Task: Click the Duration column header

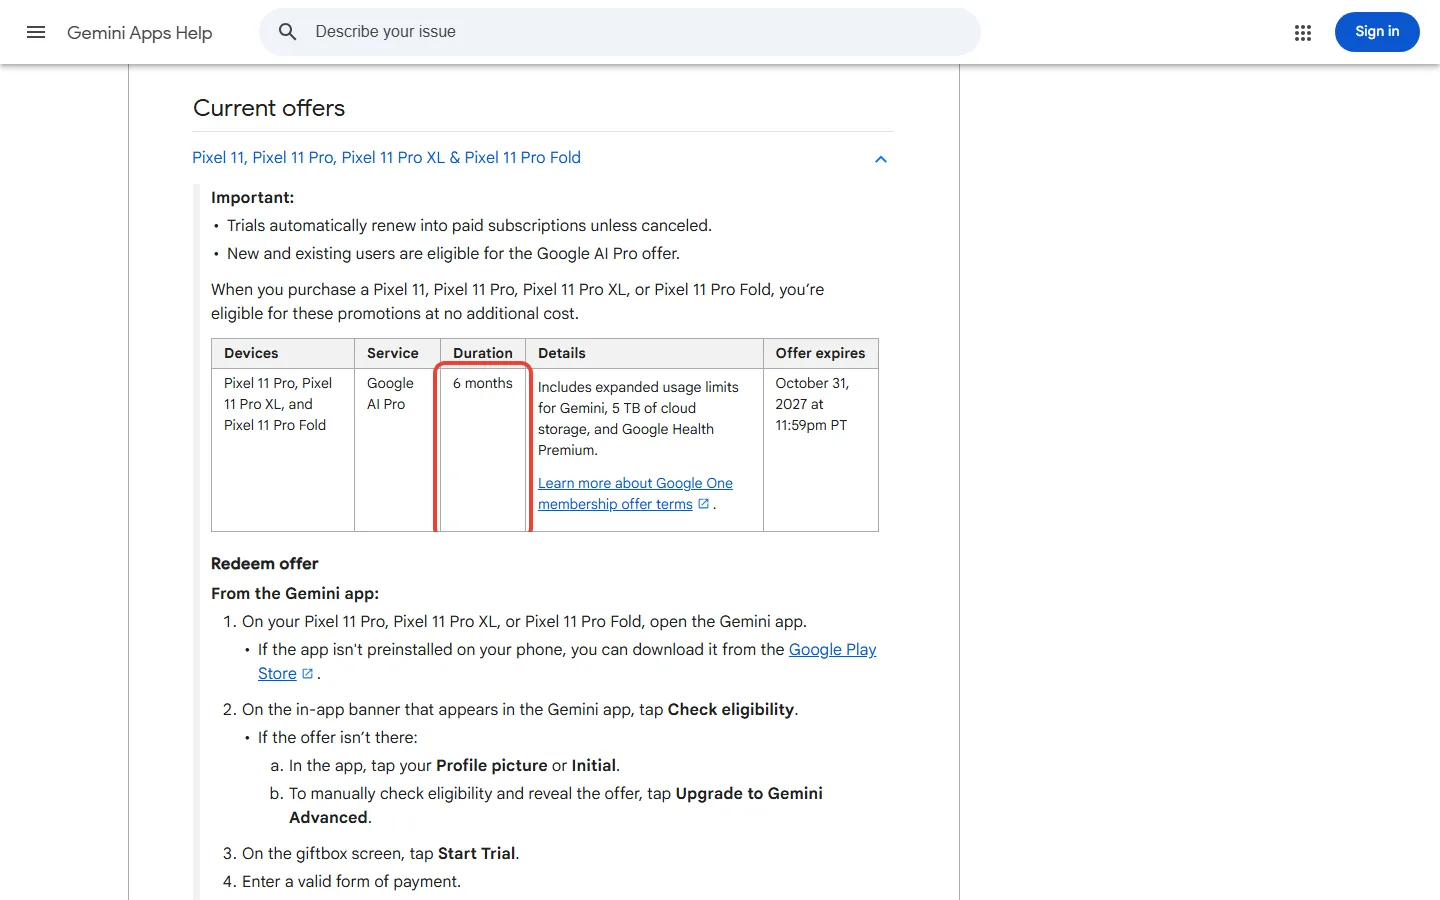Action: tap(483, 353)
